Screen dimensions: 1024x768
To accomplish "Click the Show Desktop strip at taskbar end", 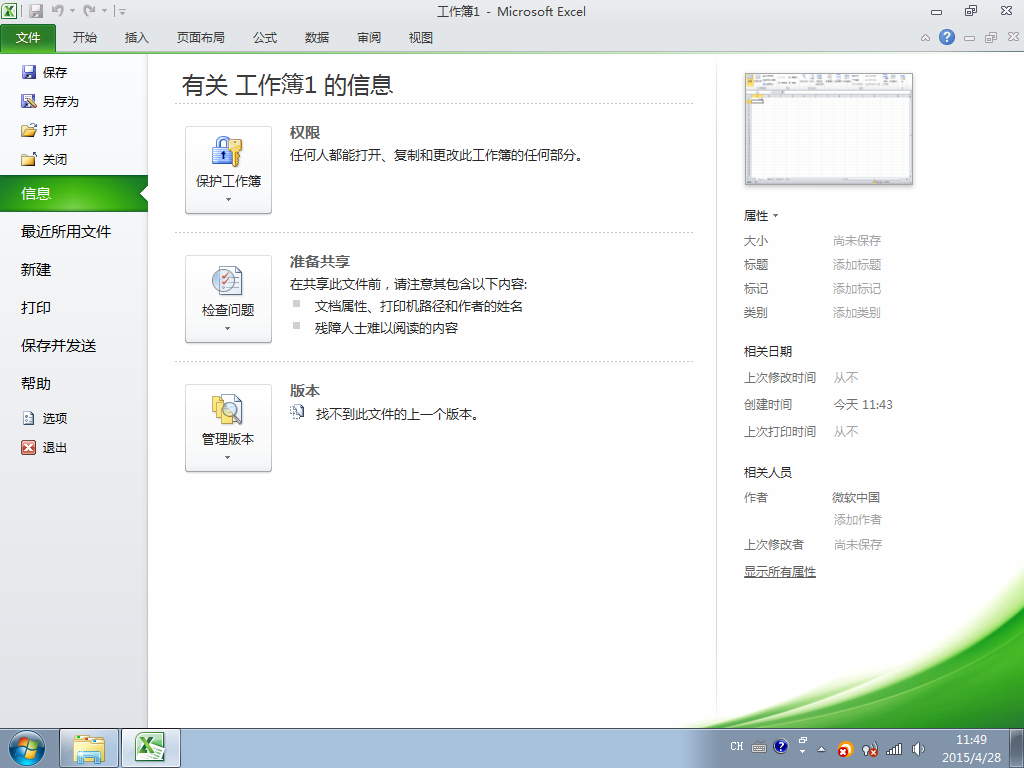I will [1017, 748].
